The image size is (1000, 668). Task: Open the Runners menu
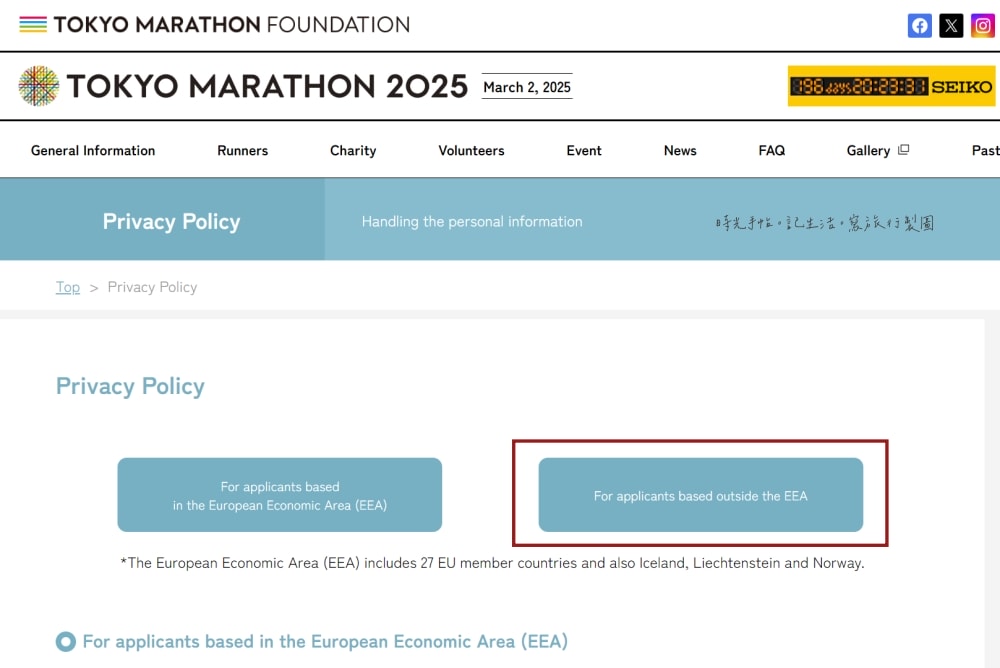pos(242,151)
